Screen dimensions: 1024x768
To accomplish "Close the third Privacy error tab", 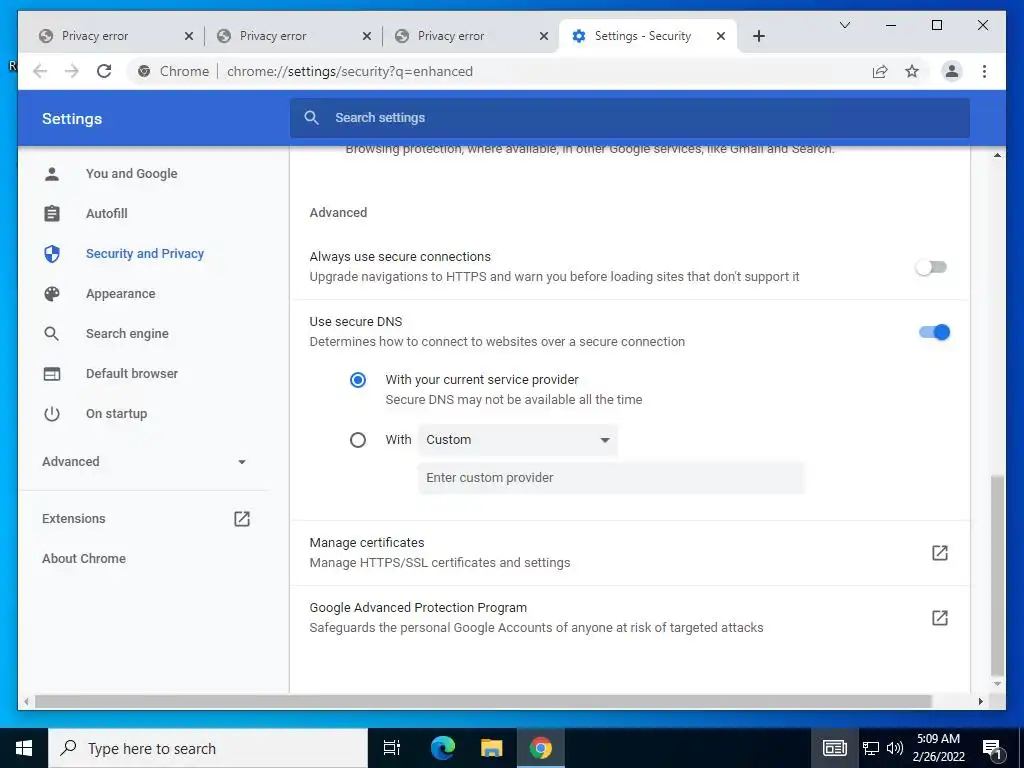I will tap(543, 36).
